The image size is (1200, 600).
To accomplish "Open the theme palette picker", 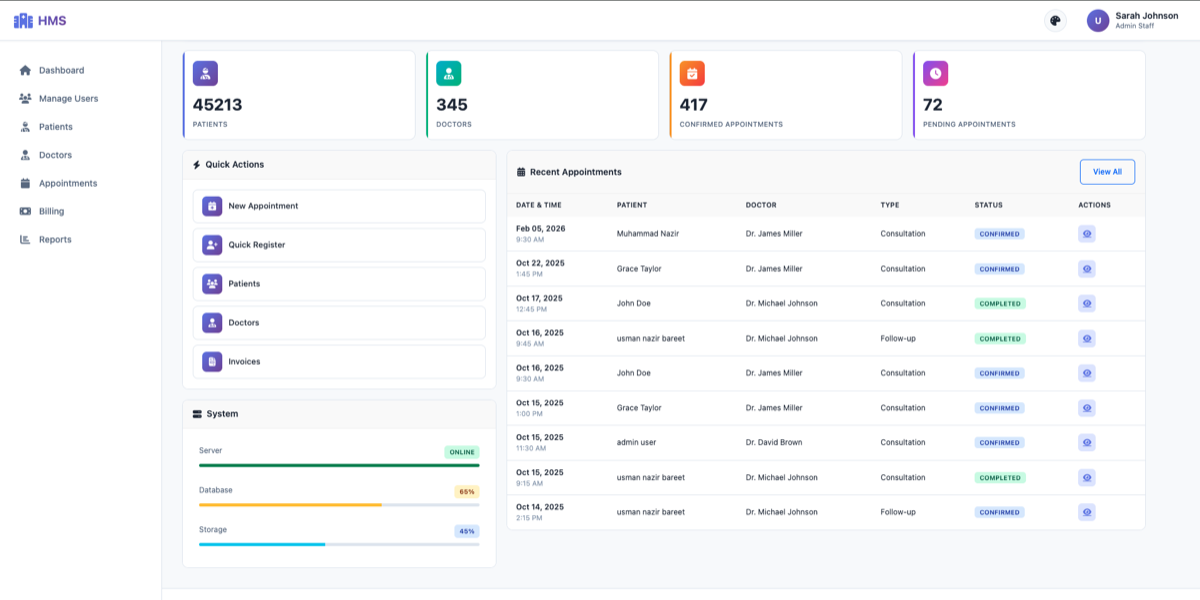I will point(1057,19).
